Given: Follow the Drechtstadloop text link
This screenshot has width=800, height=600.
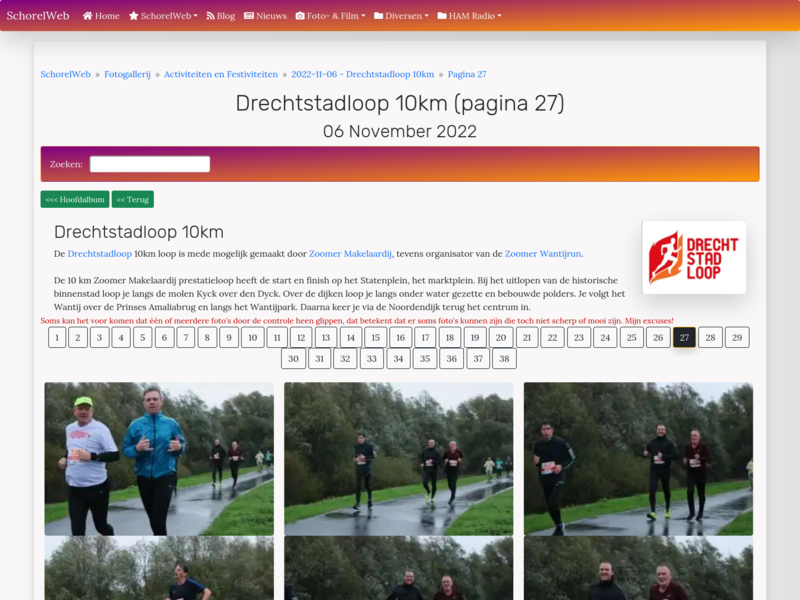Looking at the screenshot, I should (x=99, y=254).
